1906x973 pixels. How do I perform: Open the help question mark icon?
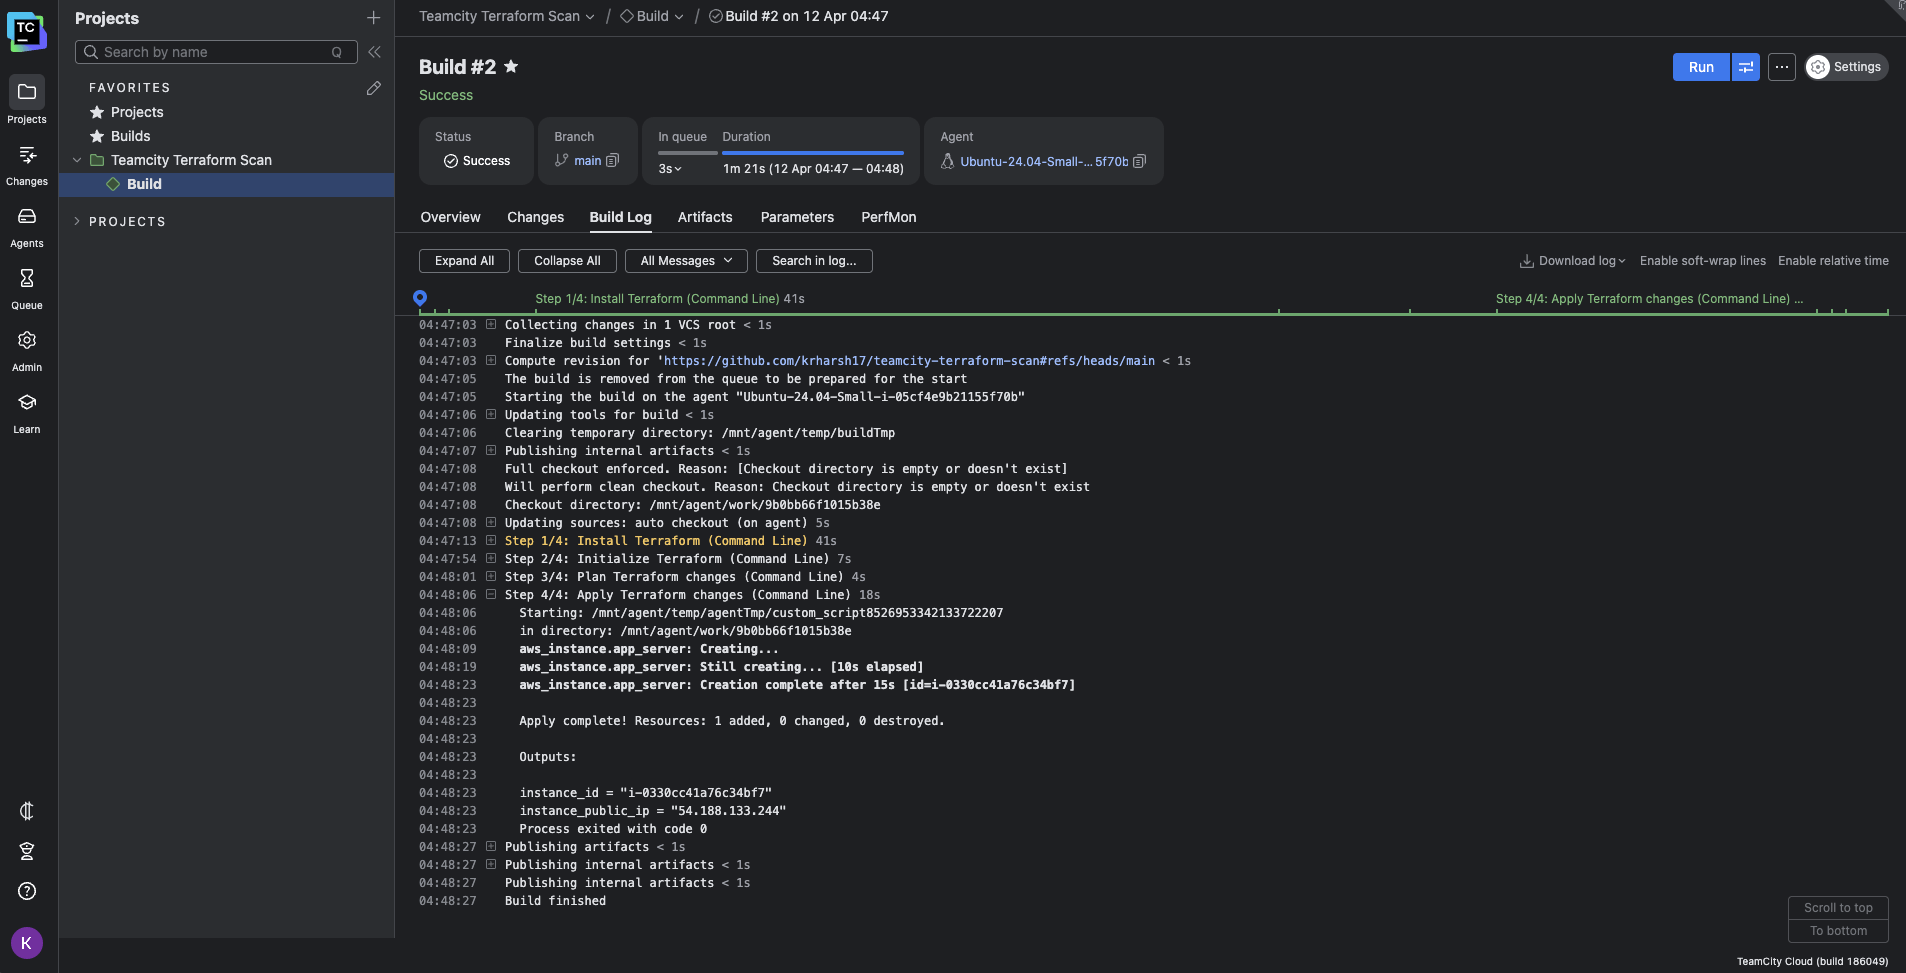[x=27, y=891]
